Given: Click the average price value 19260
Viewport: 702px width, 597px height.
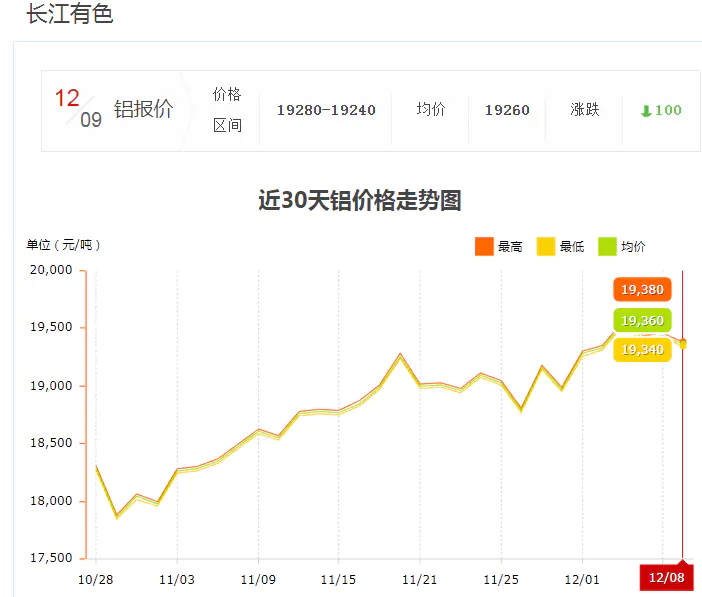Looking at the screenshot, I should point(507,110).
